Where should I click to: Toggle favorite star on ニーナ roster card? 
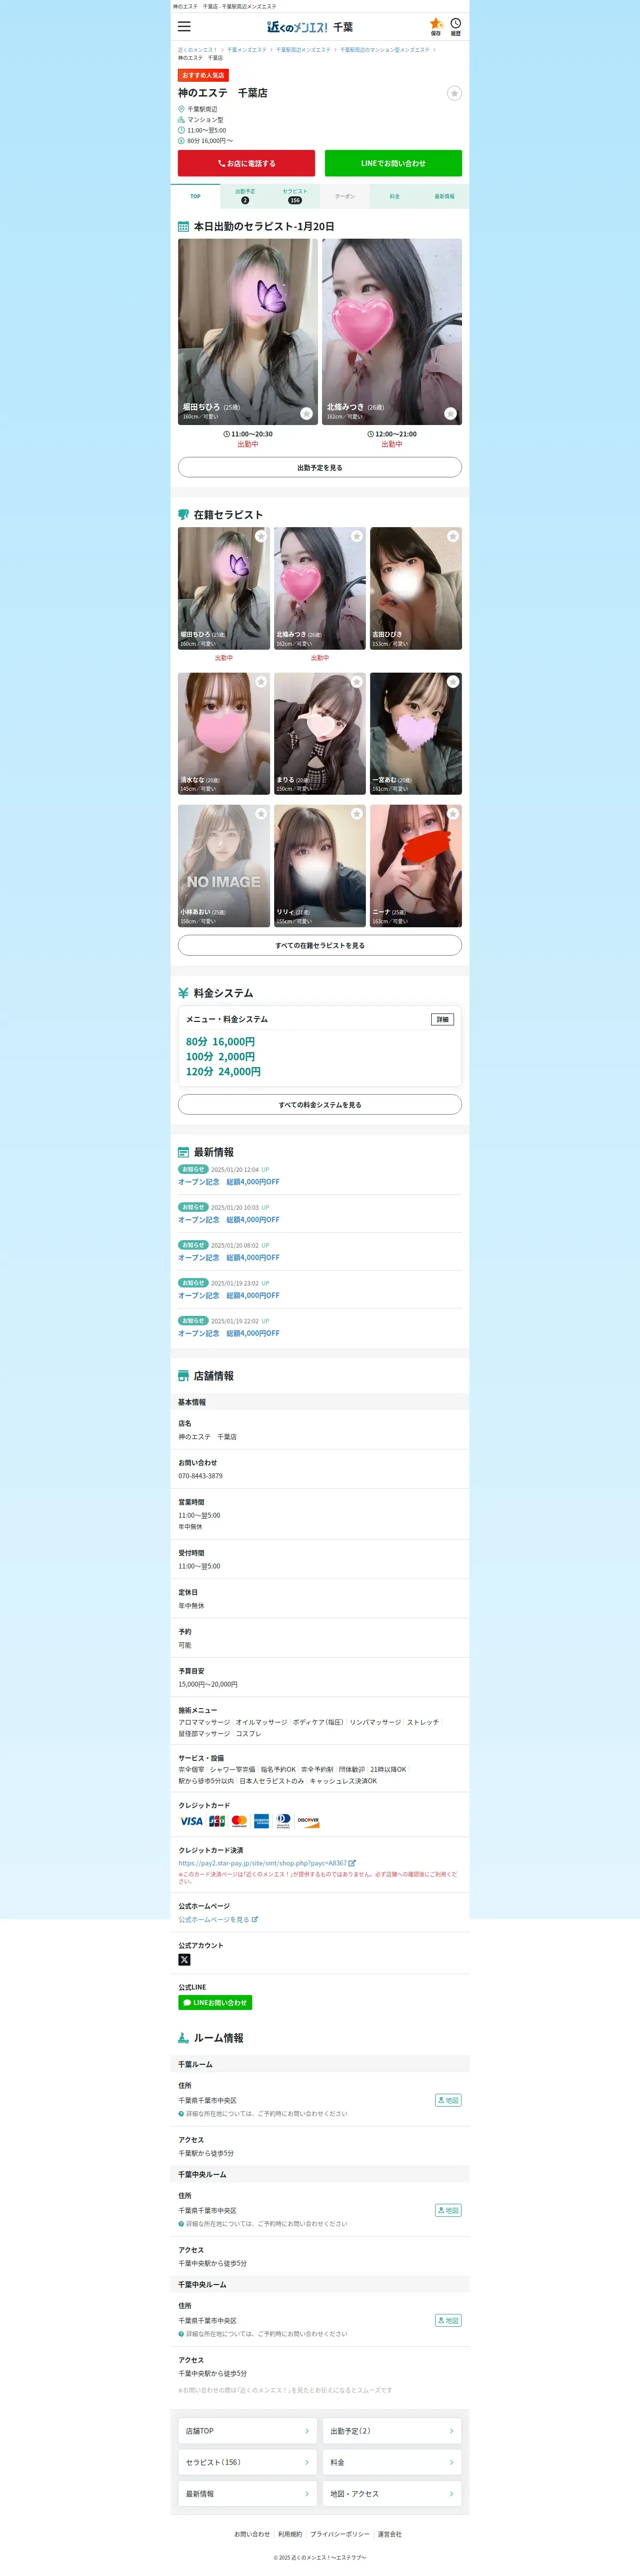[453, 814]
